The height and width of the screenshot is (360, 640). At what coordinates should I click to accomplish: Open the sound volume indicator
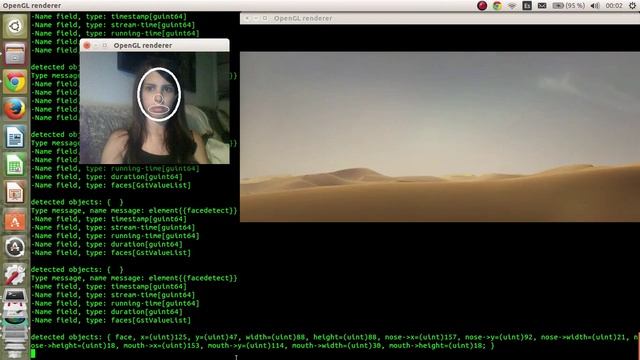[595, 5]
